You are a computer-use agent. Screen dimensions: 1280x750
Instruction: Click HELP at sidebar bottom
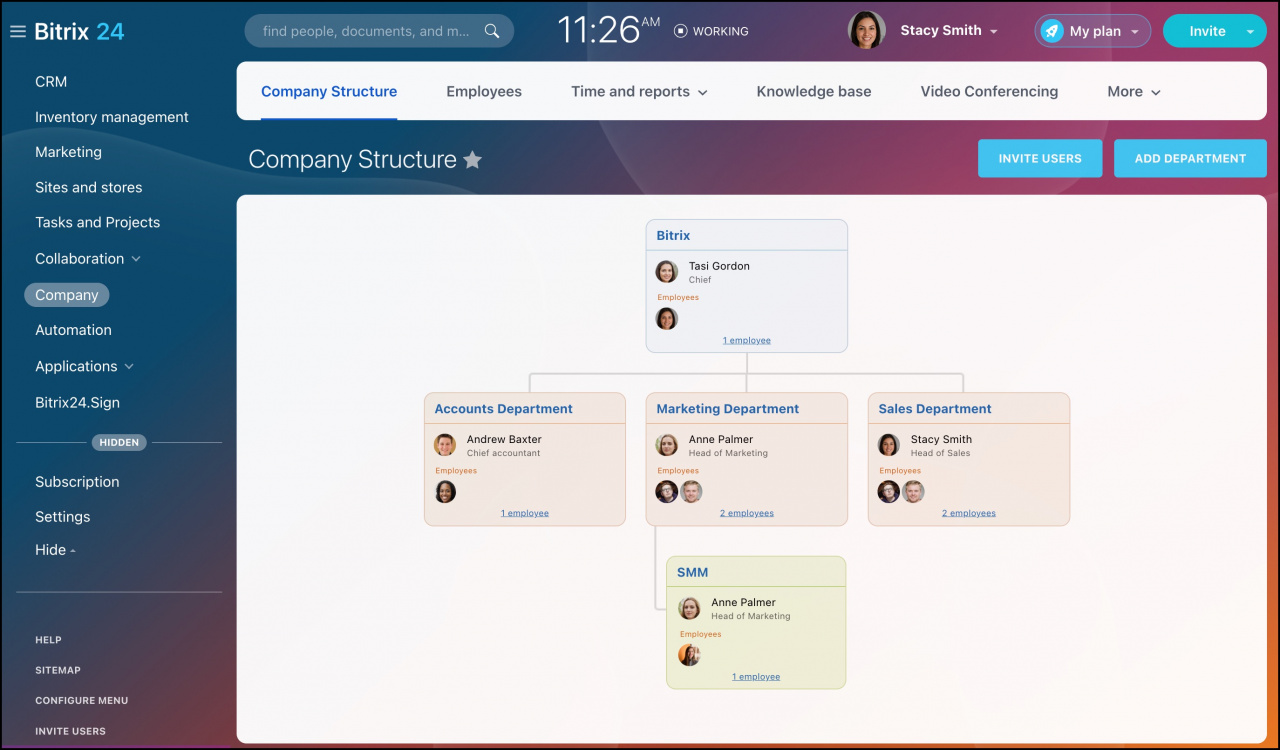click(48, 640)
